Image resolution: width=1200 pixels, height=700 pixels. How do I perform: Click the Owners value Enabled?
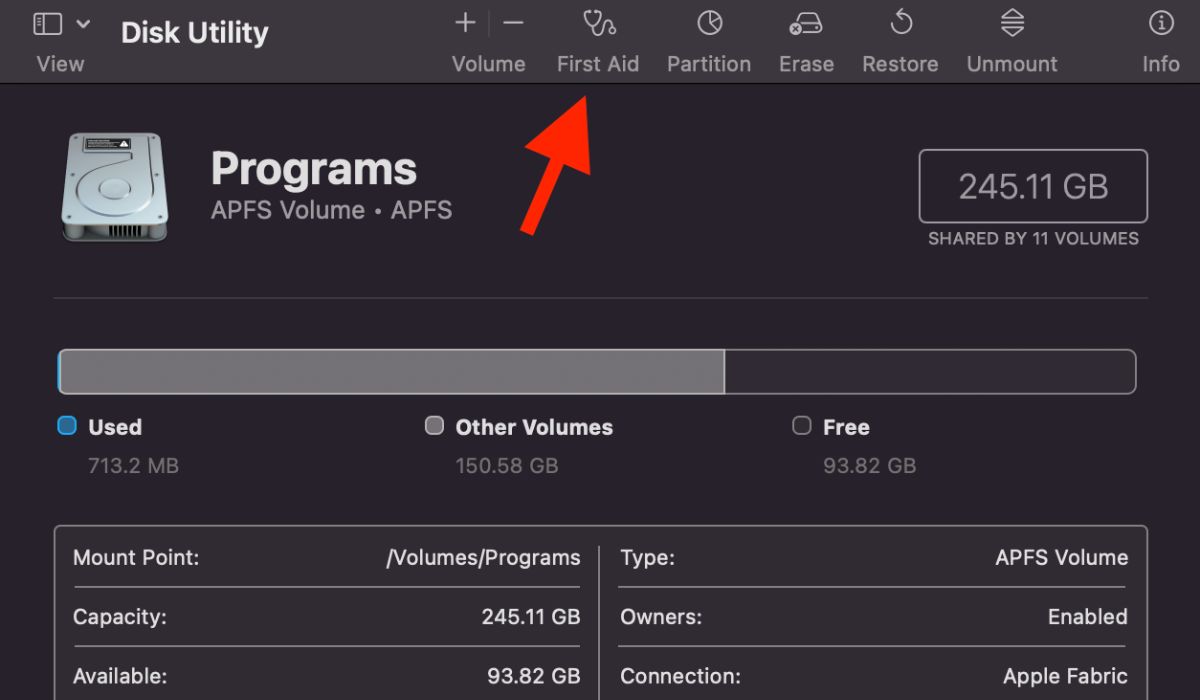[1087, 617]
